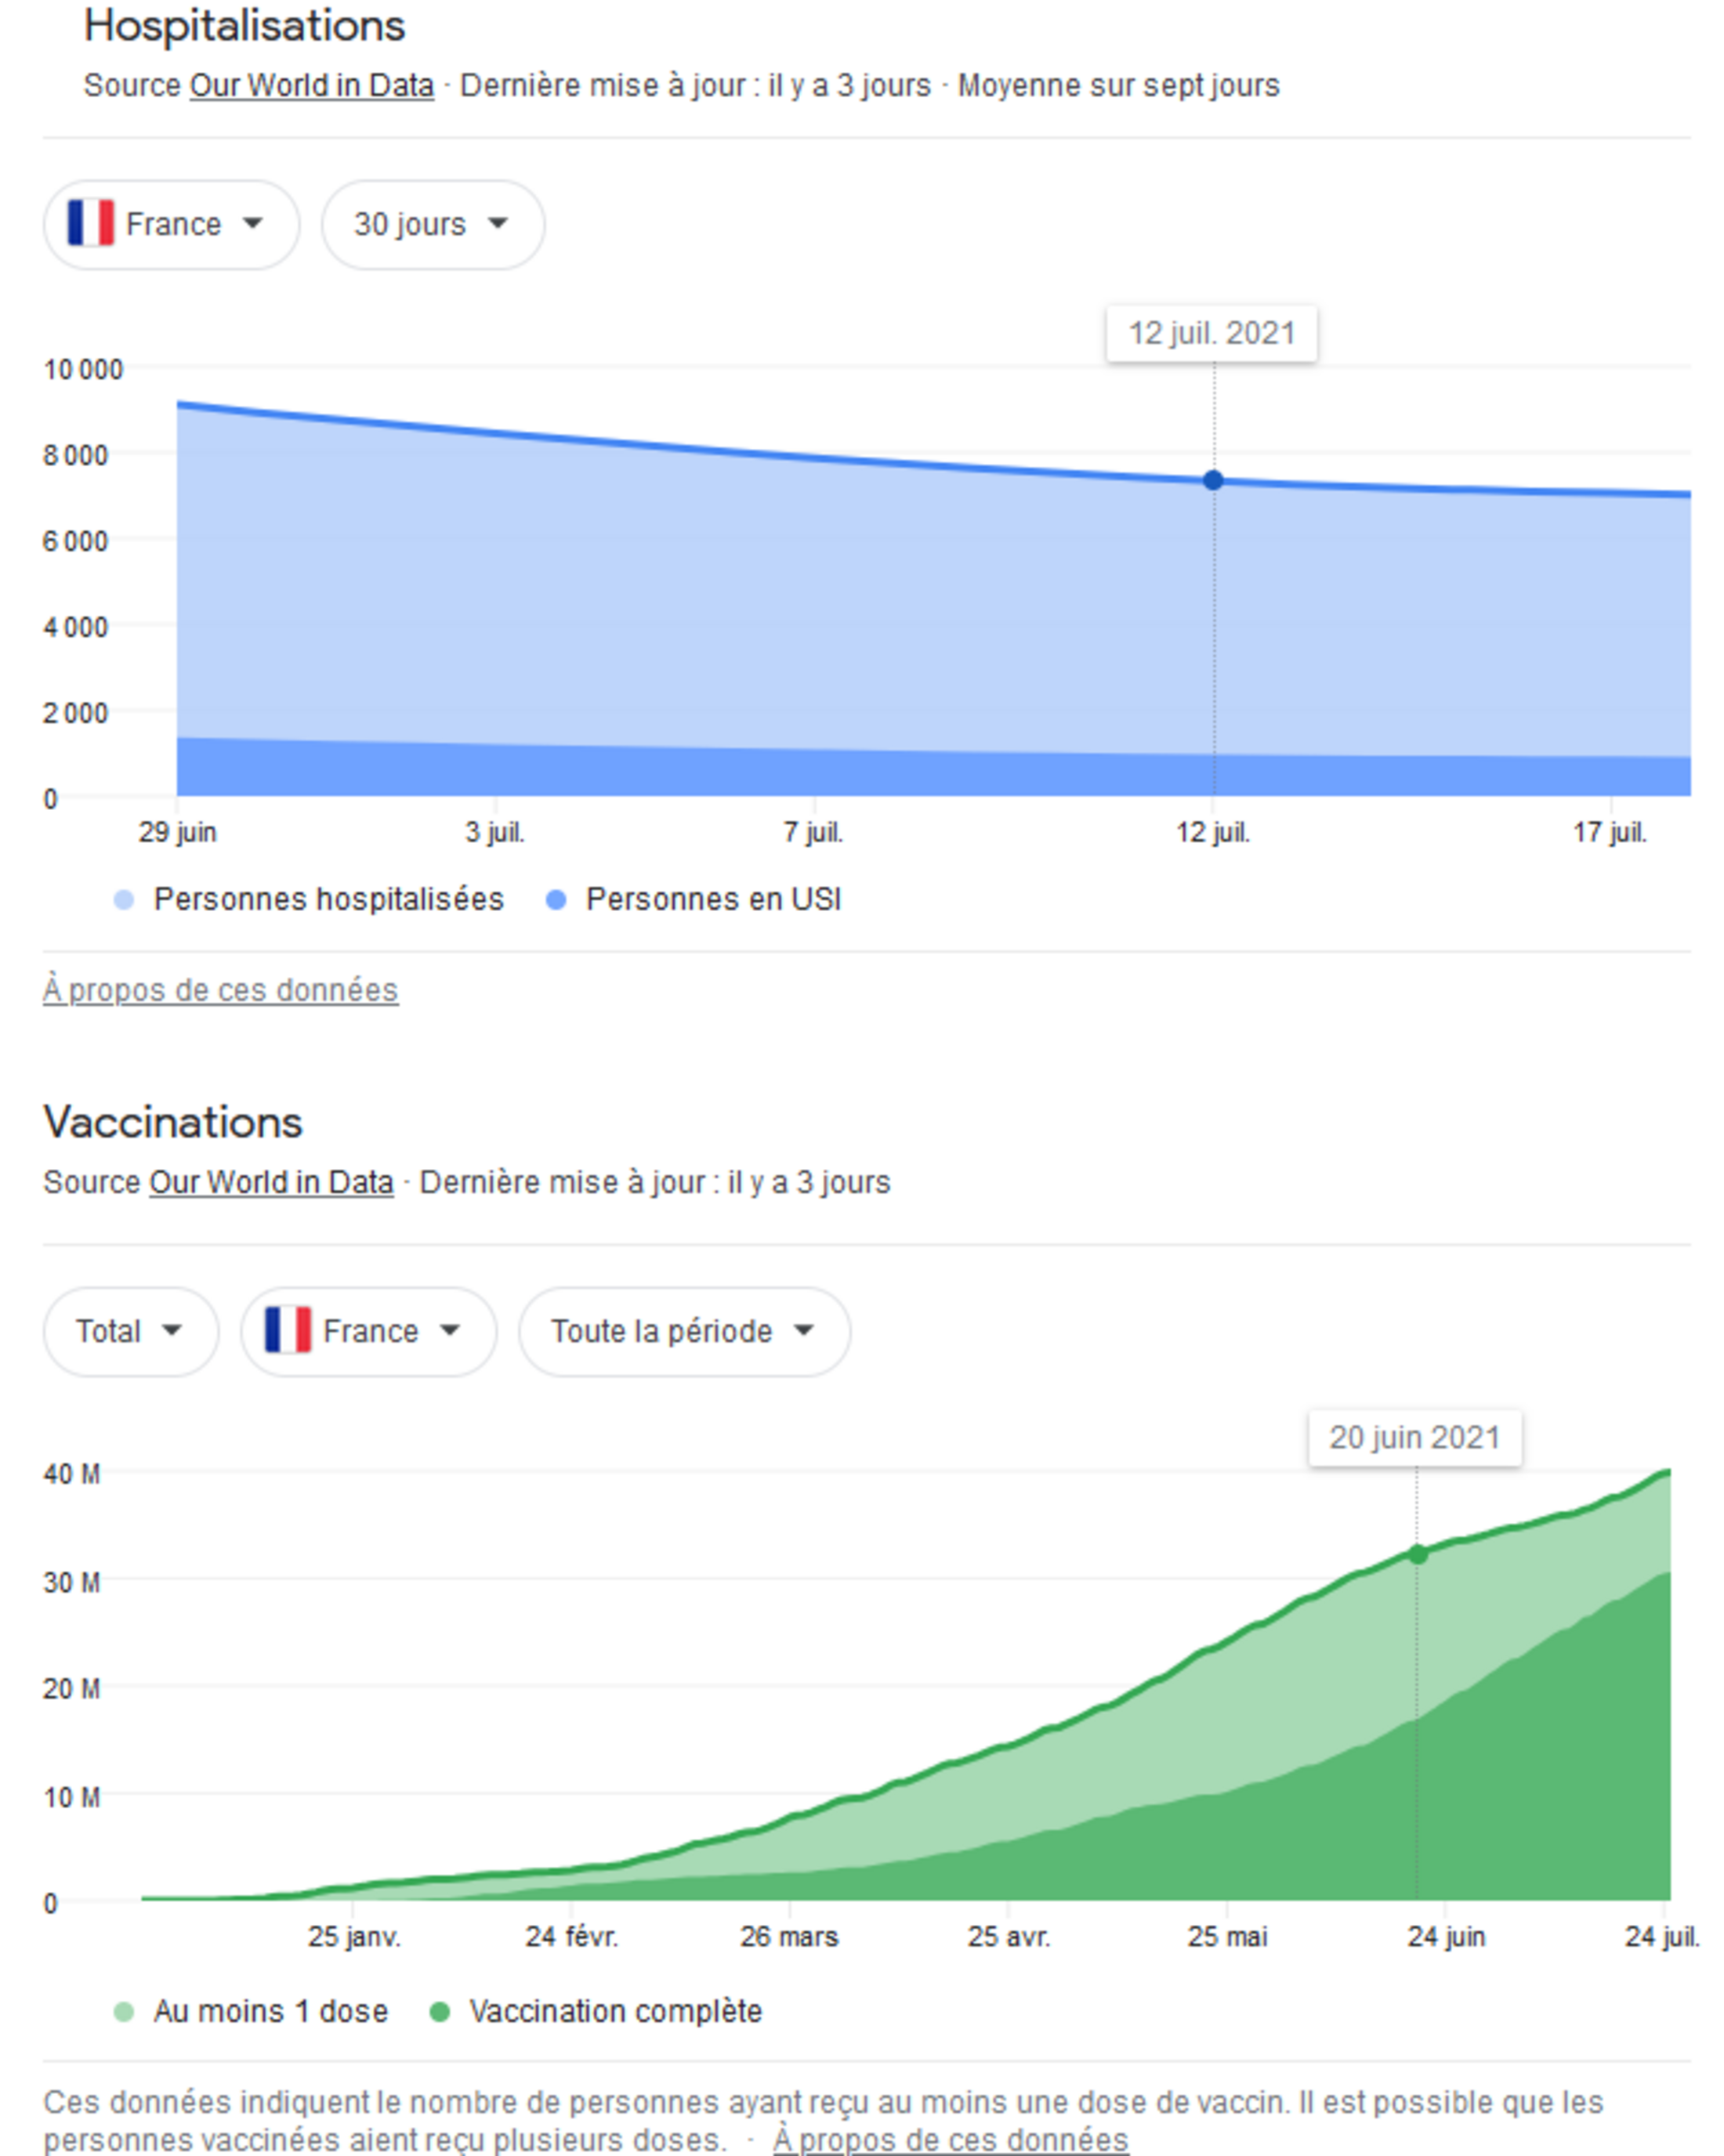Image resolution: width=1724 pixels, height=2156 pixels.
Task: Toggle the Vaccination complète legend label
Action: tap(615, 2012)
